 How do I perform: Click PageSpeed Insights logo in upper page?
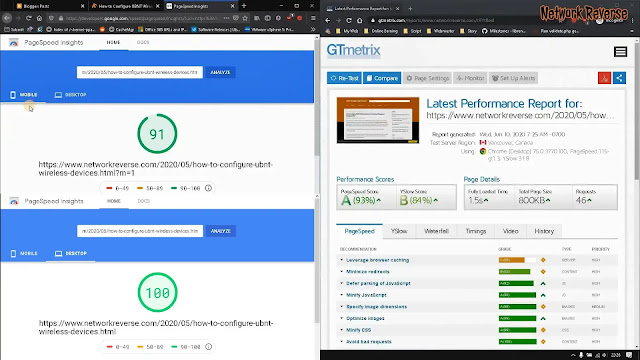click(13, 42)
